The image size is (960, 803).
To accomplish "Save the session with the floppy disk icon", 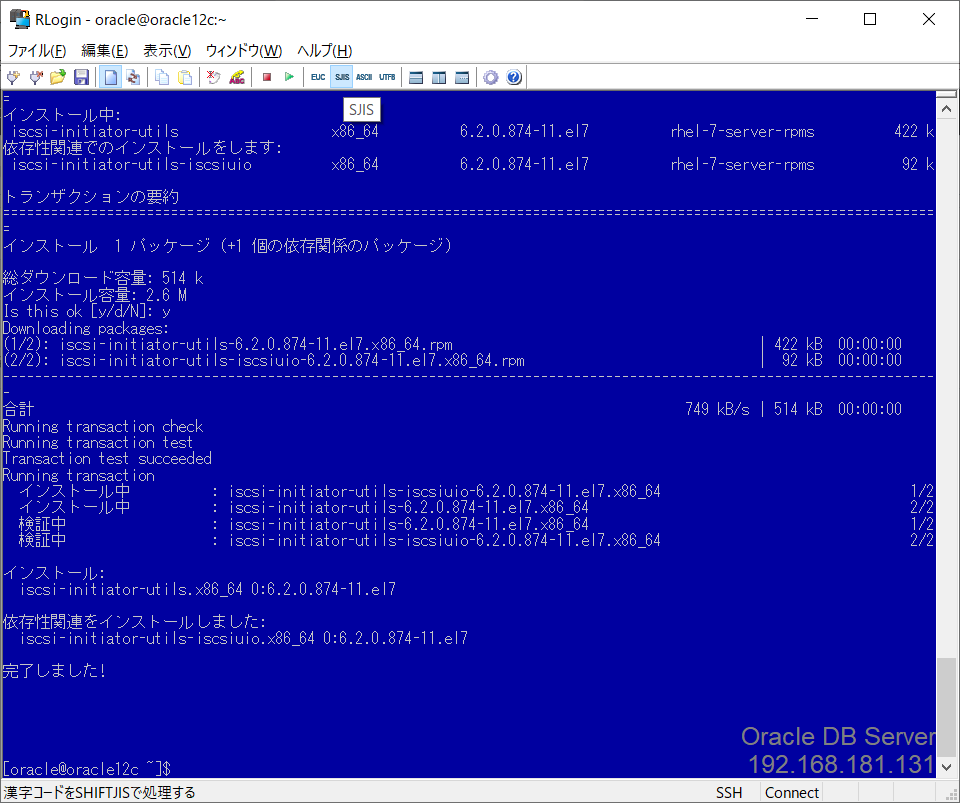I will coord(79,77).
